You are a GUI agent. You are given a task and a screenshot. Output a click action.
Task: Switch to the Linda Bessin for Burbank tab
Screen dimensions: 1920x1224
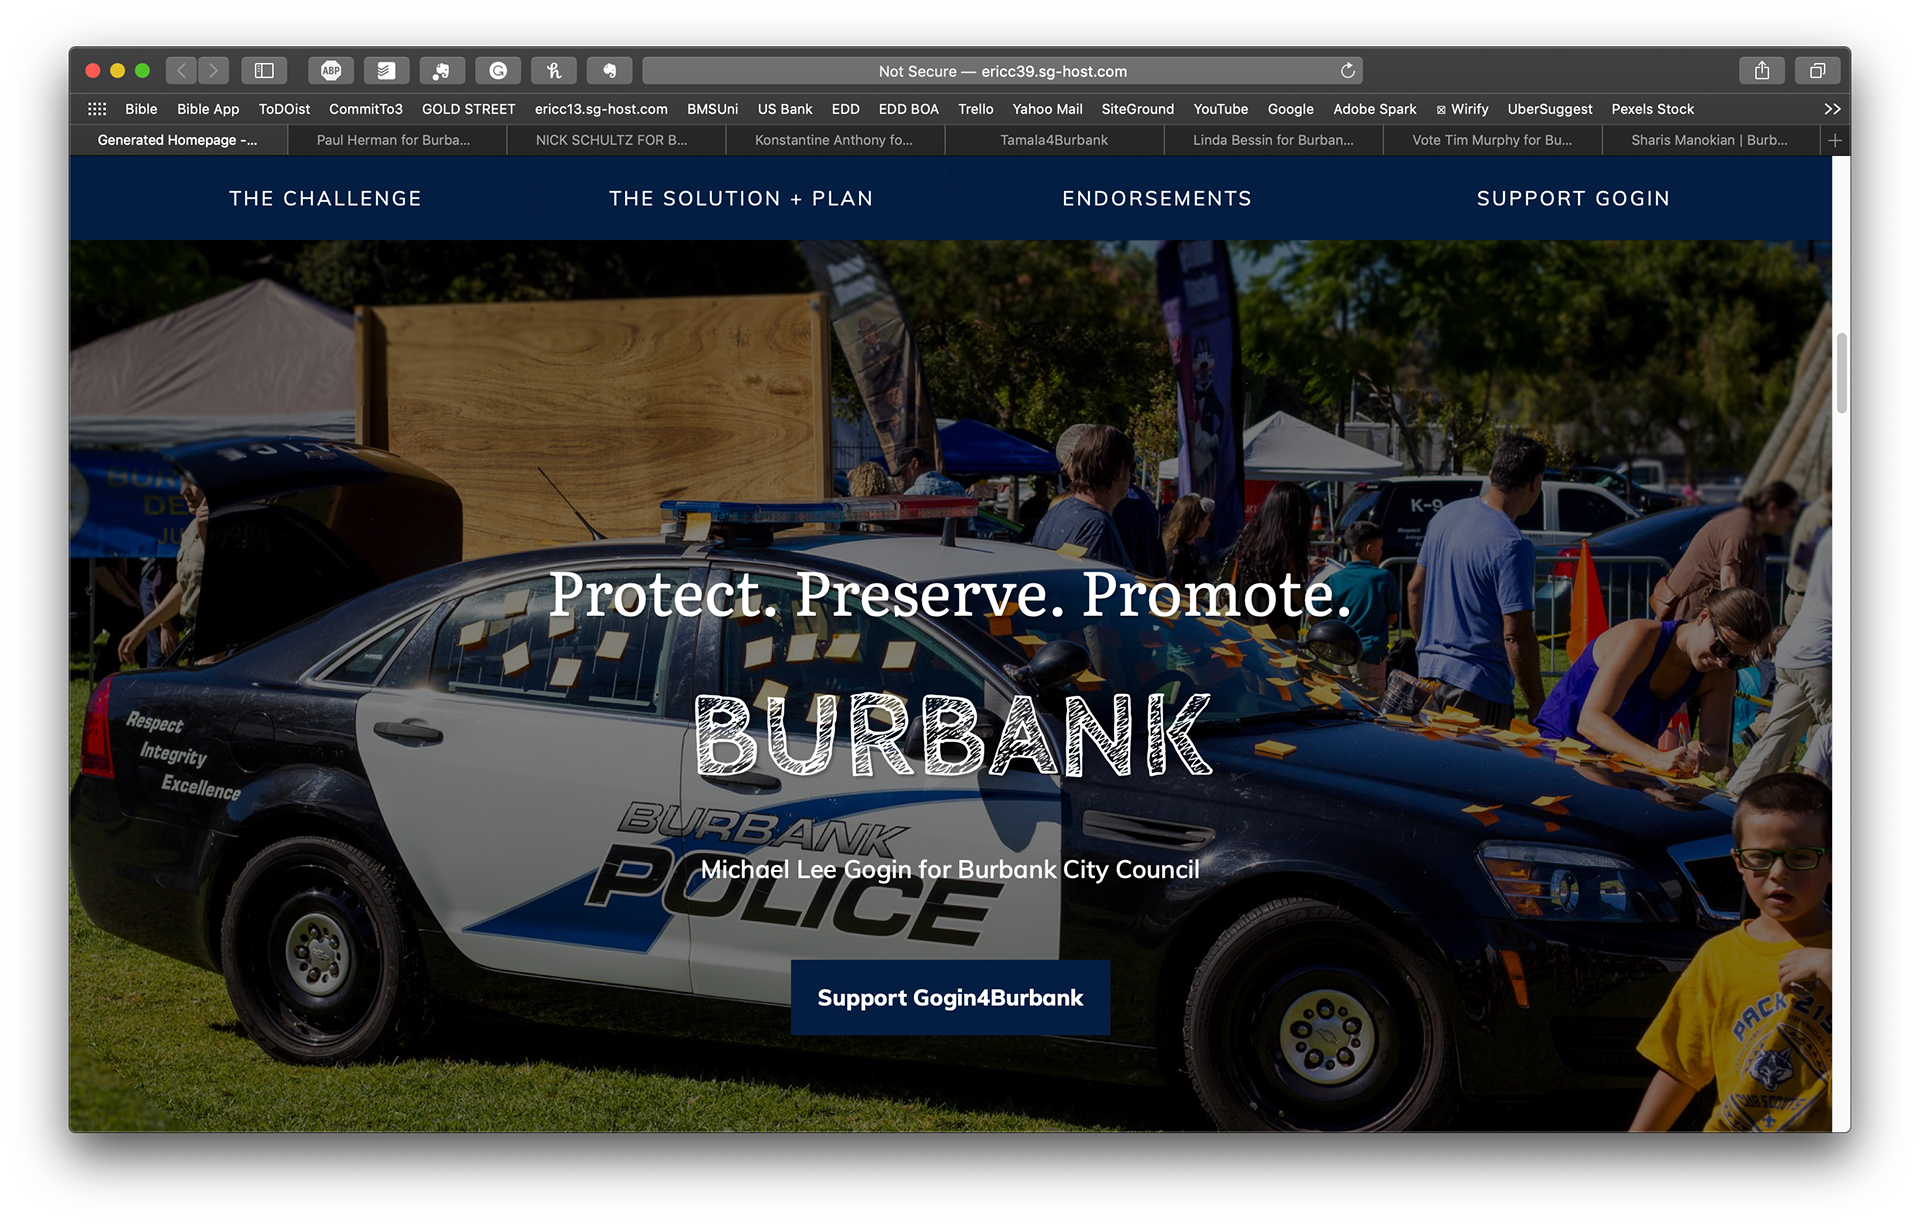point(1273,140)
